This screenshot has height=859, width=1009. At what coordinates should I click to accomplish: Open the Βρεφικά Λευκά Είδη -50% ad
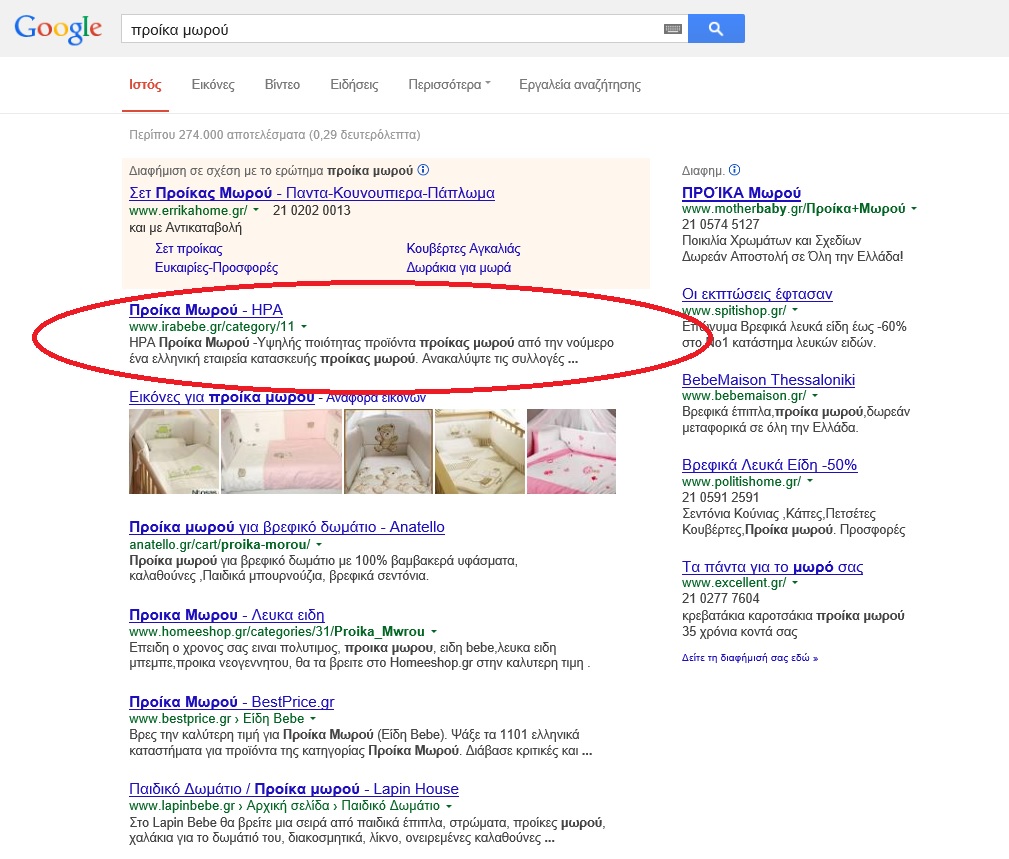[x=770, y=465]
